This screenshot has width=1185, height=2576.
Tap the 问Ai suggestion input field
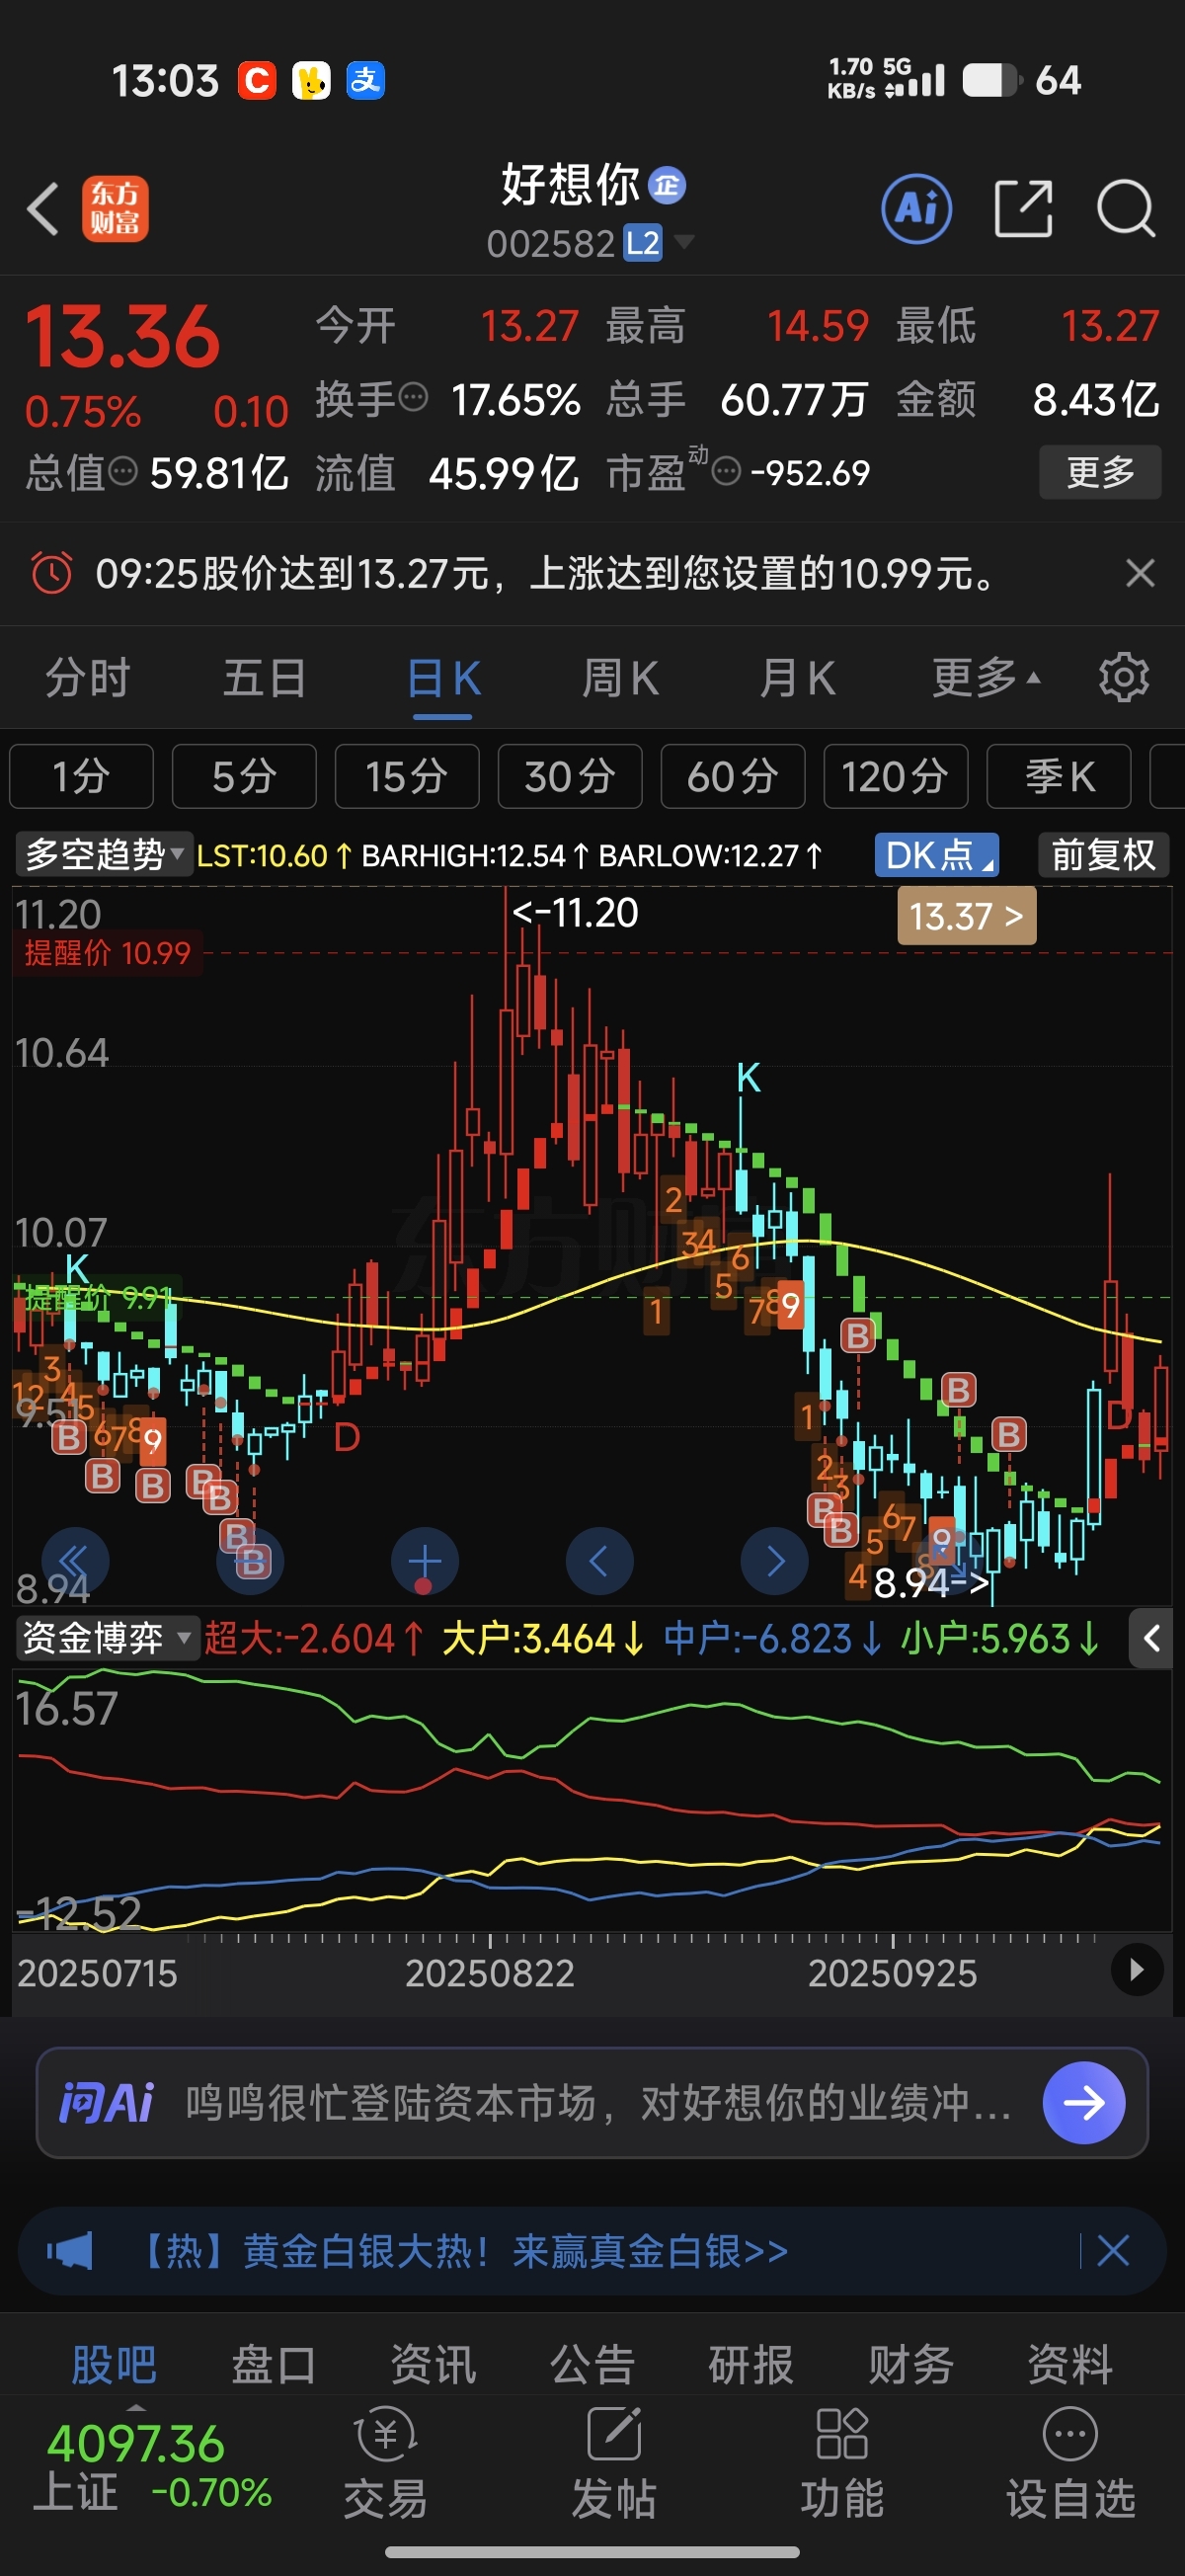coord(592,2102)
